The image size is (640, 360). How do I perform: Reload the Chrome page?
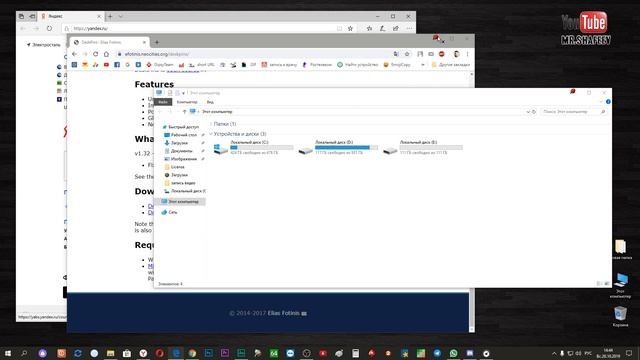pos(96,54)
